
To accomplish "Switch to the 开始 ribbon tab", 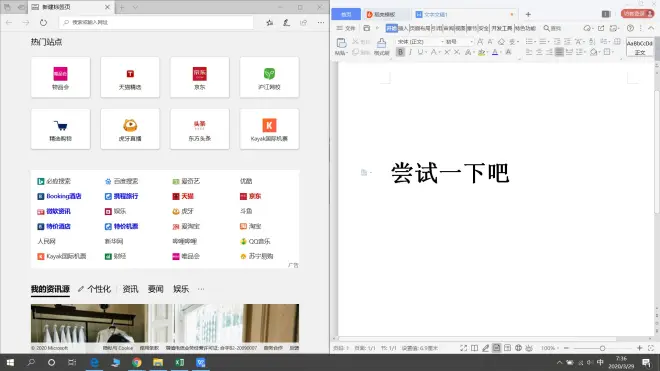I will click(x=391, y=28).
